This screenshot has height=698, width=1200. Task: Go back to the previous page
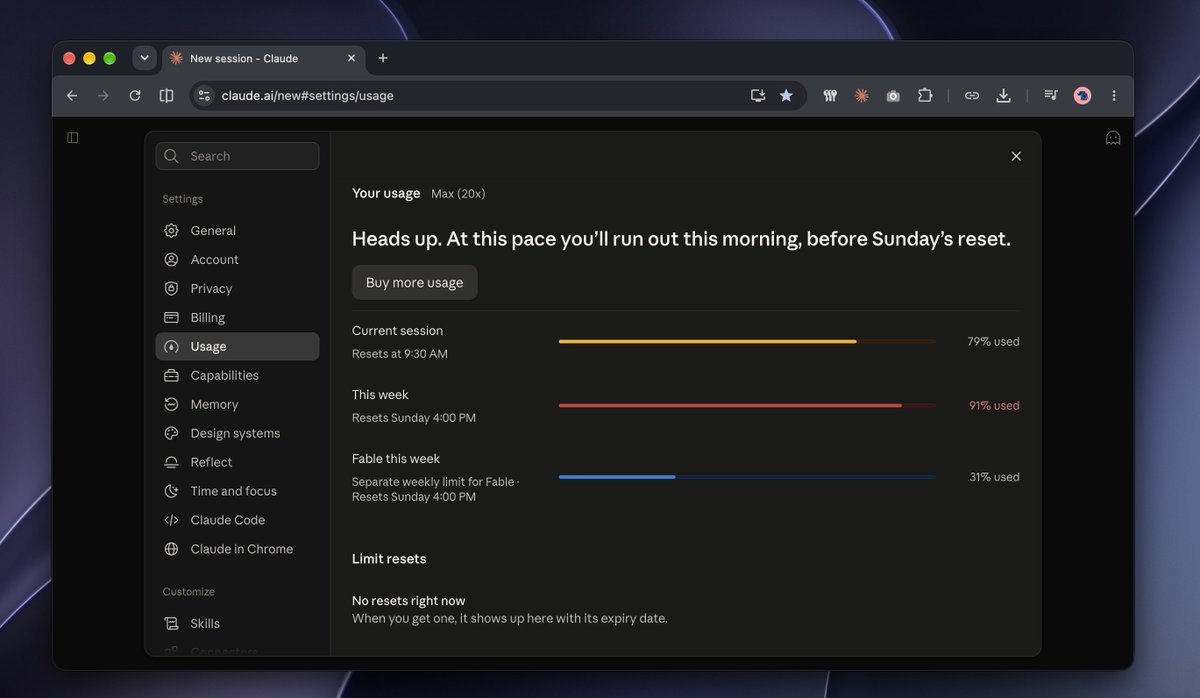[72, 96]
